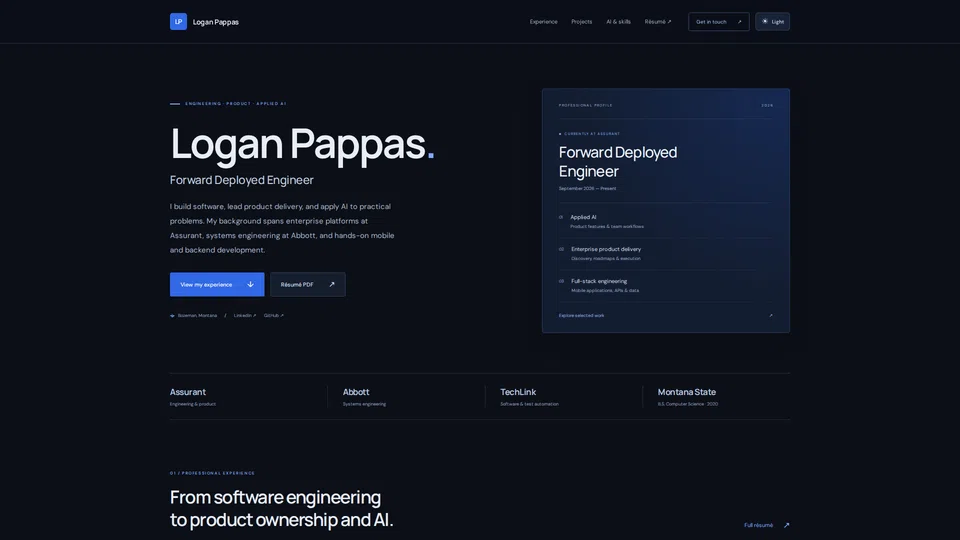Click the 01 / Professional Experience label
The image size is (960, 540).
pyautogui.click(x=212, y=473)
